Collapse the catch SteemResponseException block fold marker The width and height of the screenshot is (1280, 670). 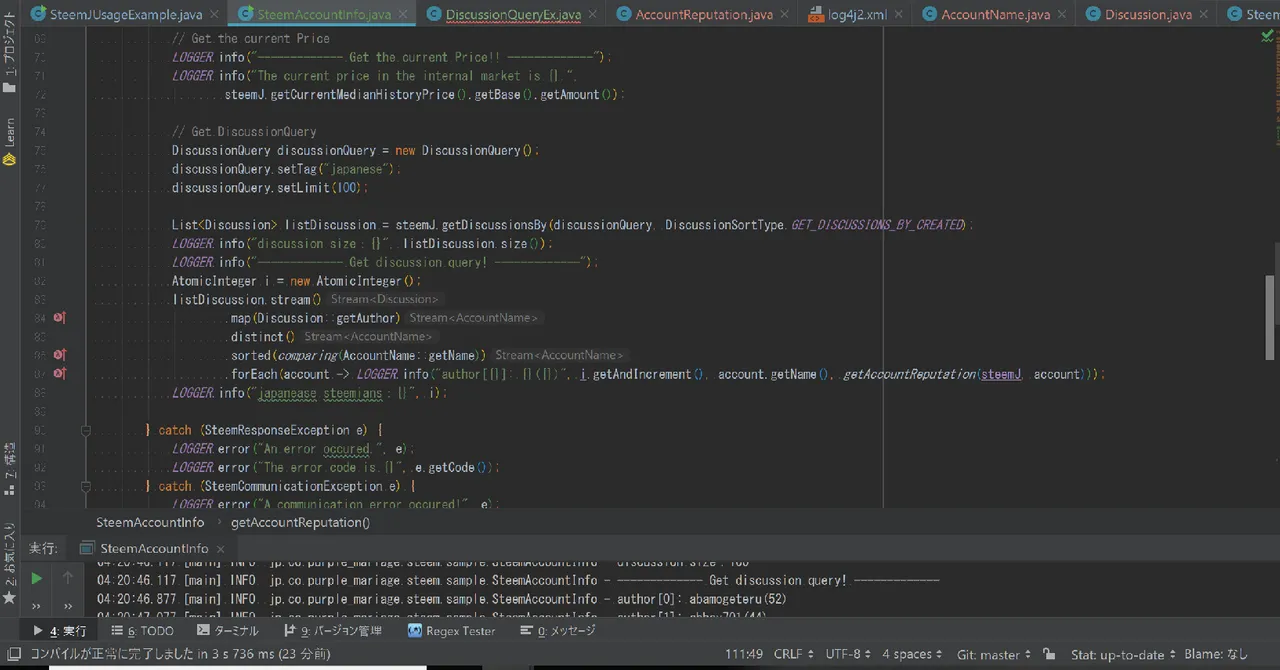[x=86, y=430]
